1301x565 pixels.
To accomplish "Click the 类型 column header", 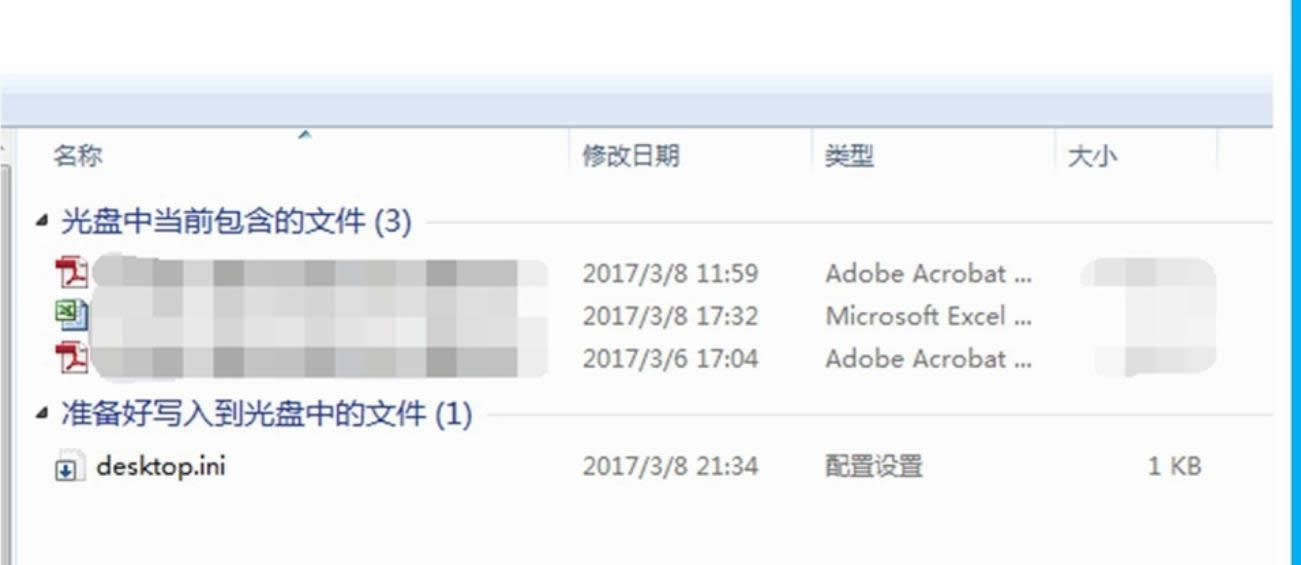I will click(849, 156).
